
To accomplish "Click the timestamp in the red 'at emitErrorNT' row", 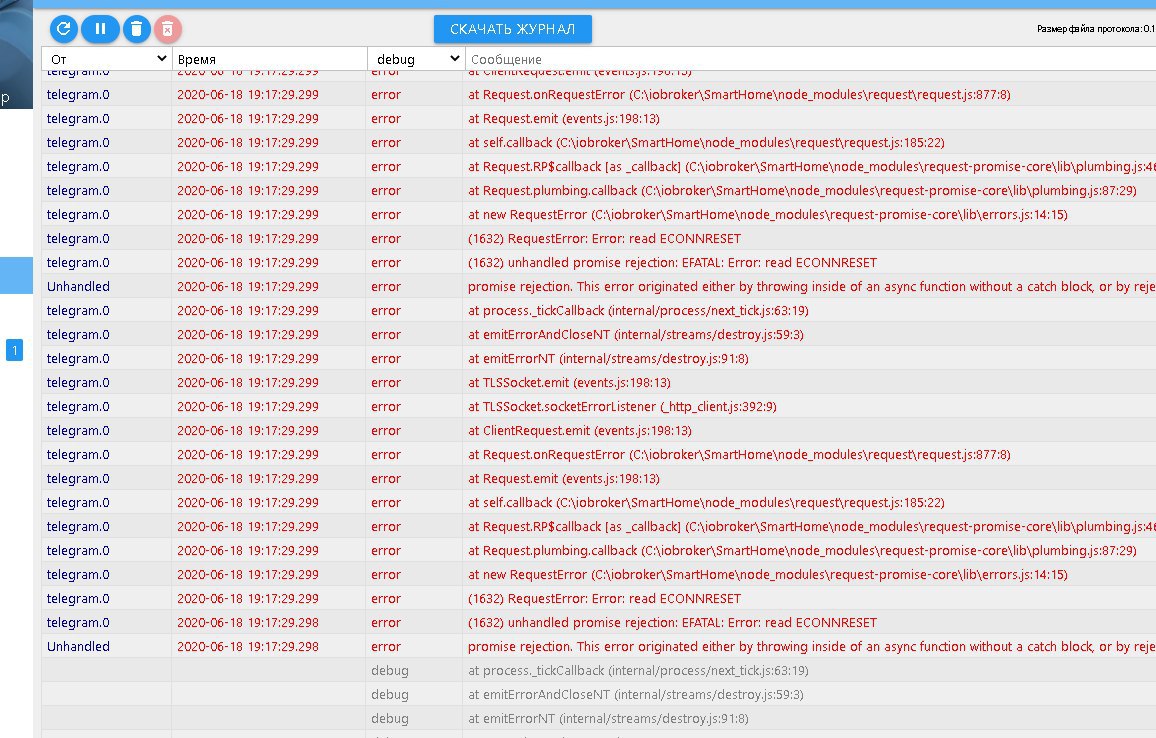I will coord(248,358).
